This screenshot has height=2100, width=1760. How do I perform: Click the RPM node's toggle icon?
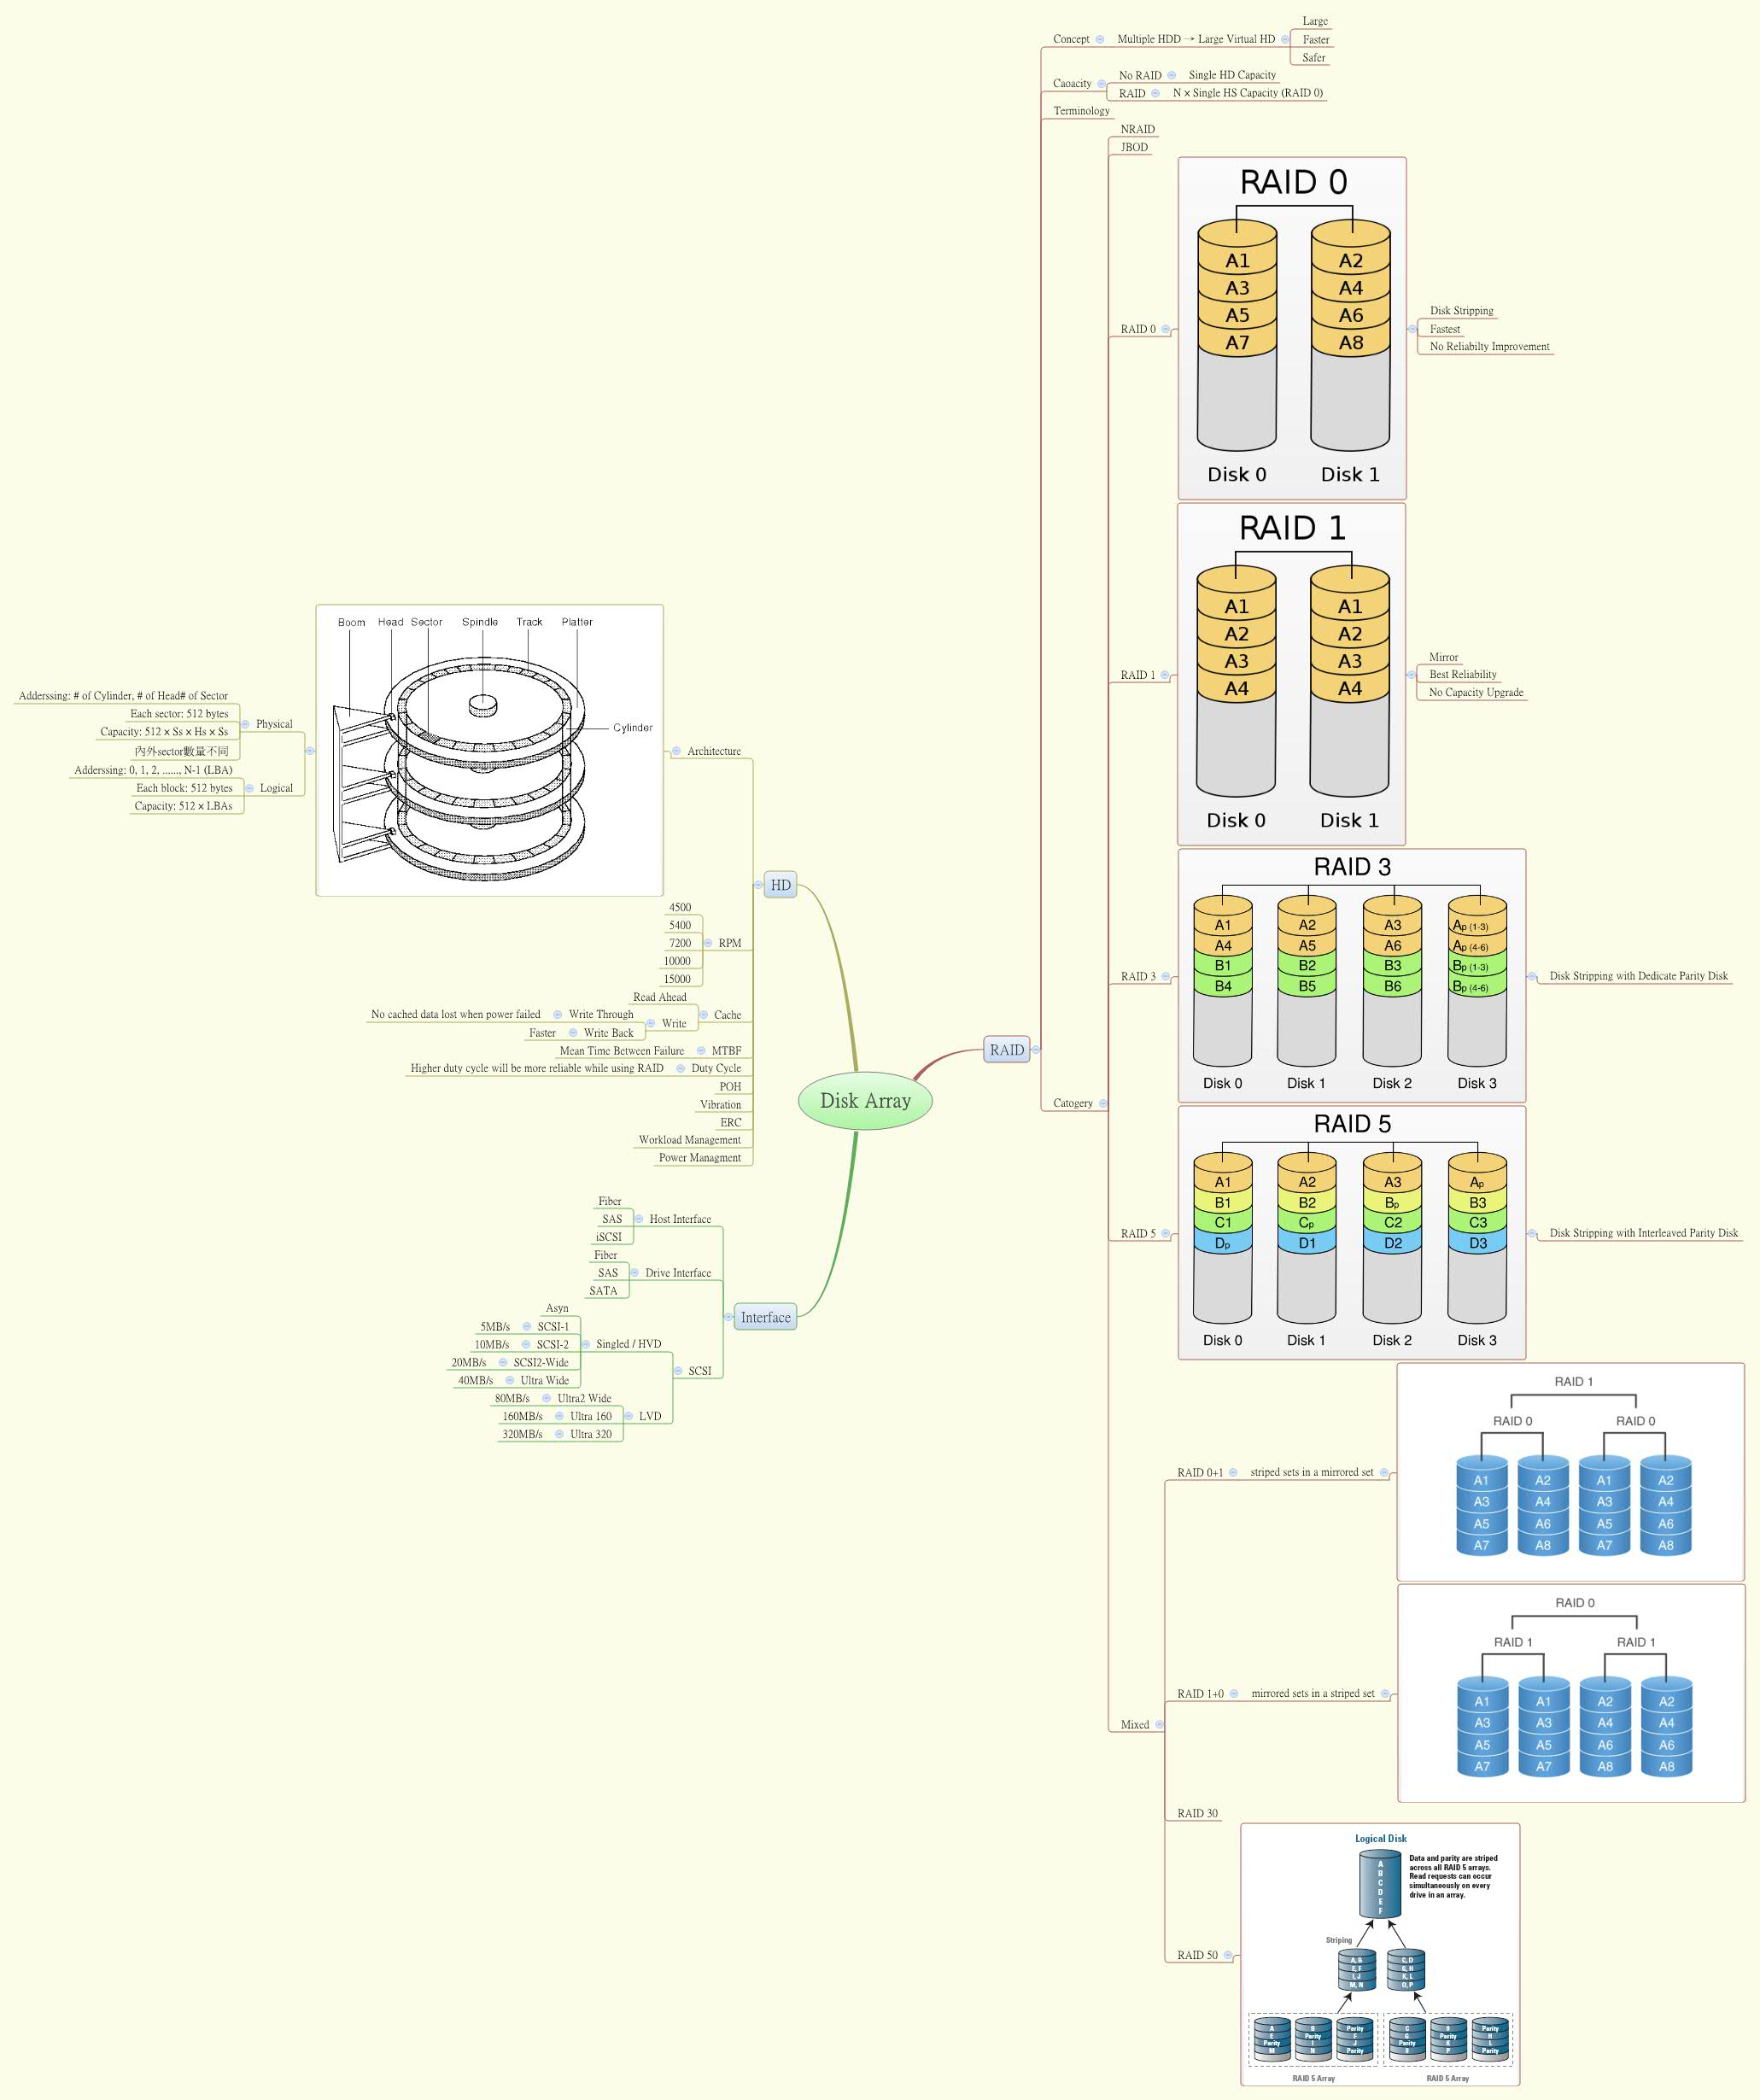707,941
